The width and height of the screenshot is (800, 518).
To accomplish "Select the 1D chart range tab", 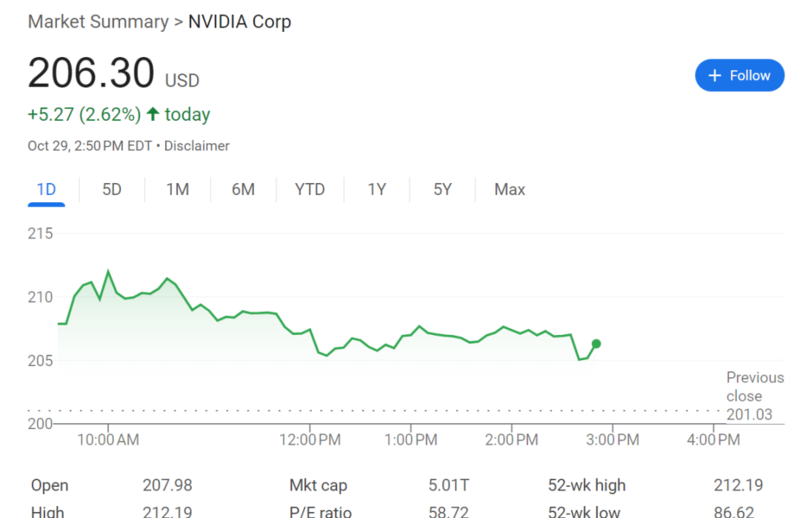I will [46, 190].
